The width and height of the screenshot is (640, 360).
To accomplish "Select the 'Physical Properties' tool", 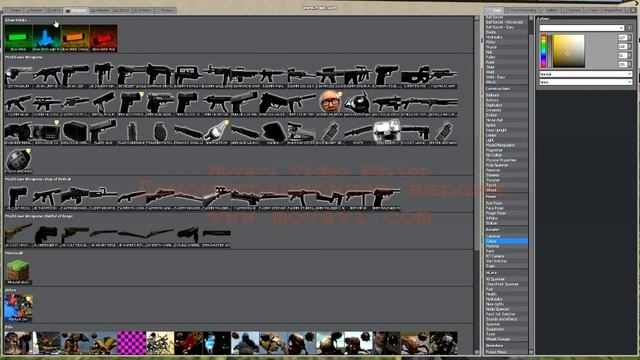I will (506, 160).
